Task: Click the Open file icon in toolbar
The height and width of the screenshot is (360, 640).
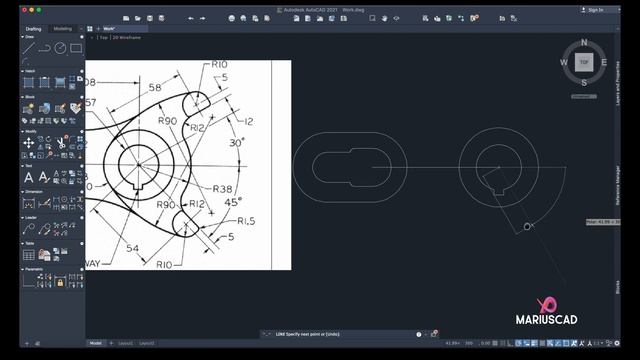Action: 138,18
